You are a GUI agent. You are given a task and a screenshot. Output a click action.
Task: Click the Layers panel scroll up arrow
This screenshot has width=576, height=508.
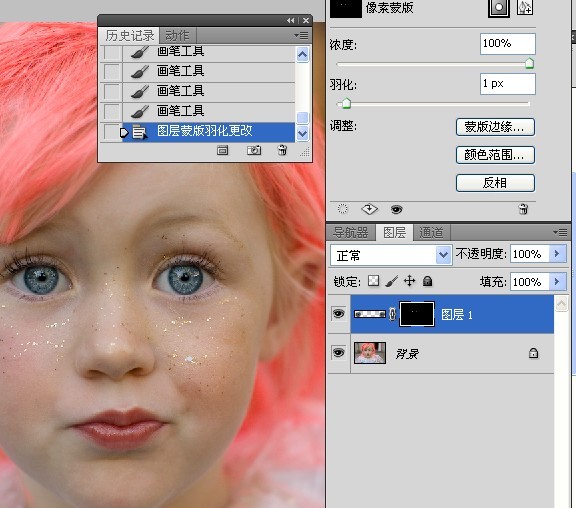[561, 304]
